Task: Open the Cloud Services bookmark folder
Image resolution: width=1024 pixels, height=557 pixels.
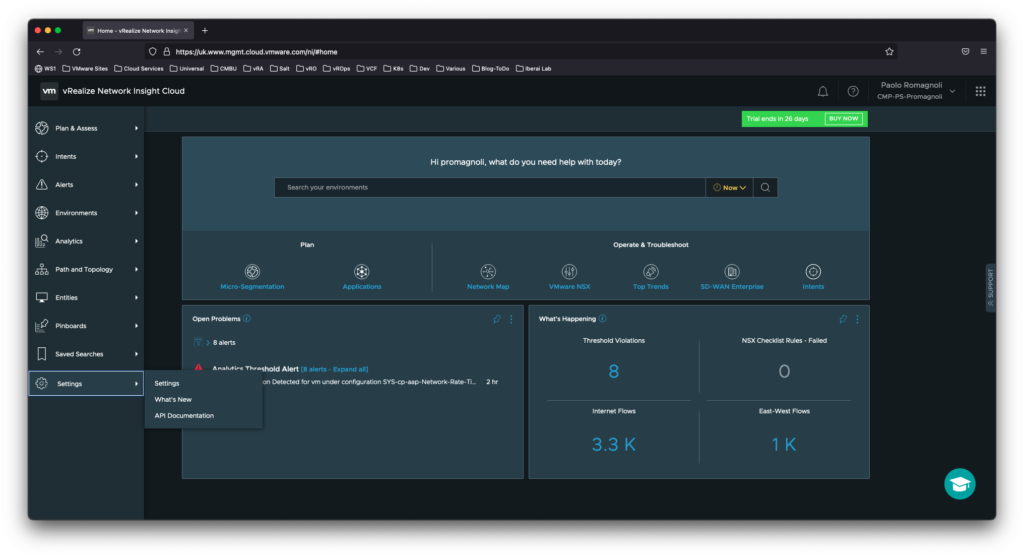Action: tap(138, 68)
